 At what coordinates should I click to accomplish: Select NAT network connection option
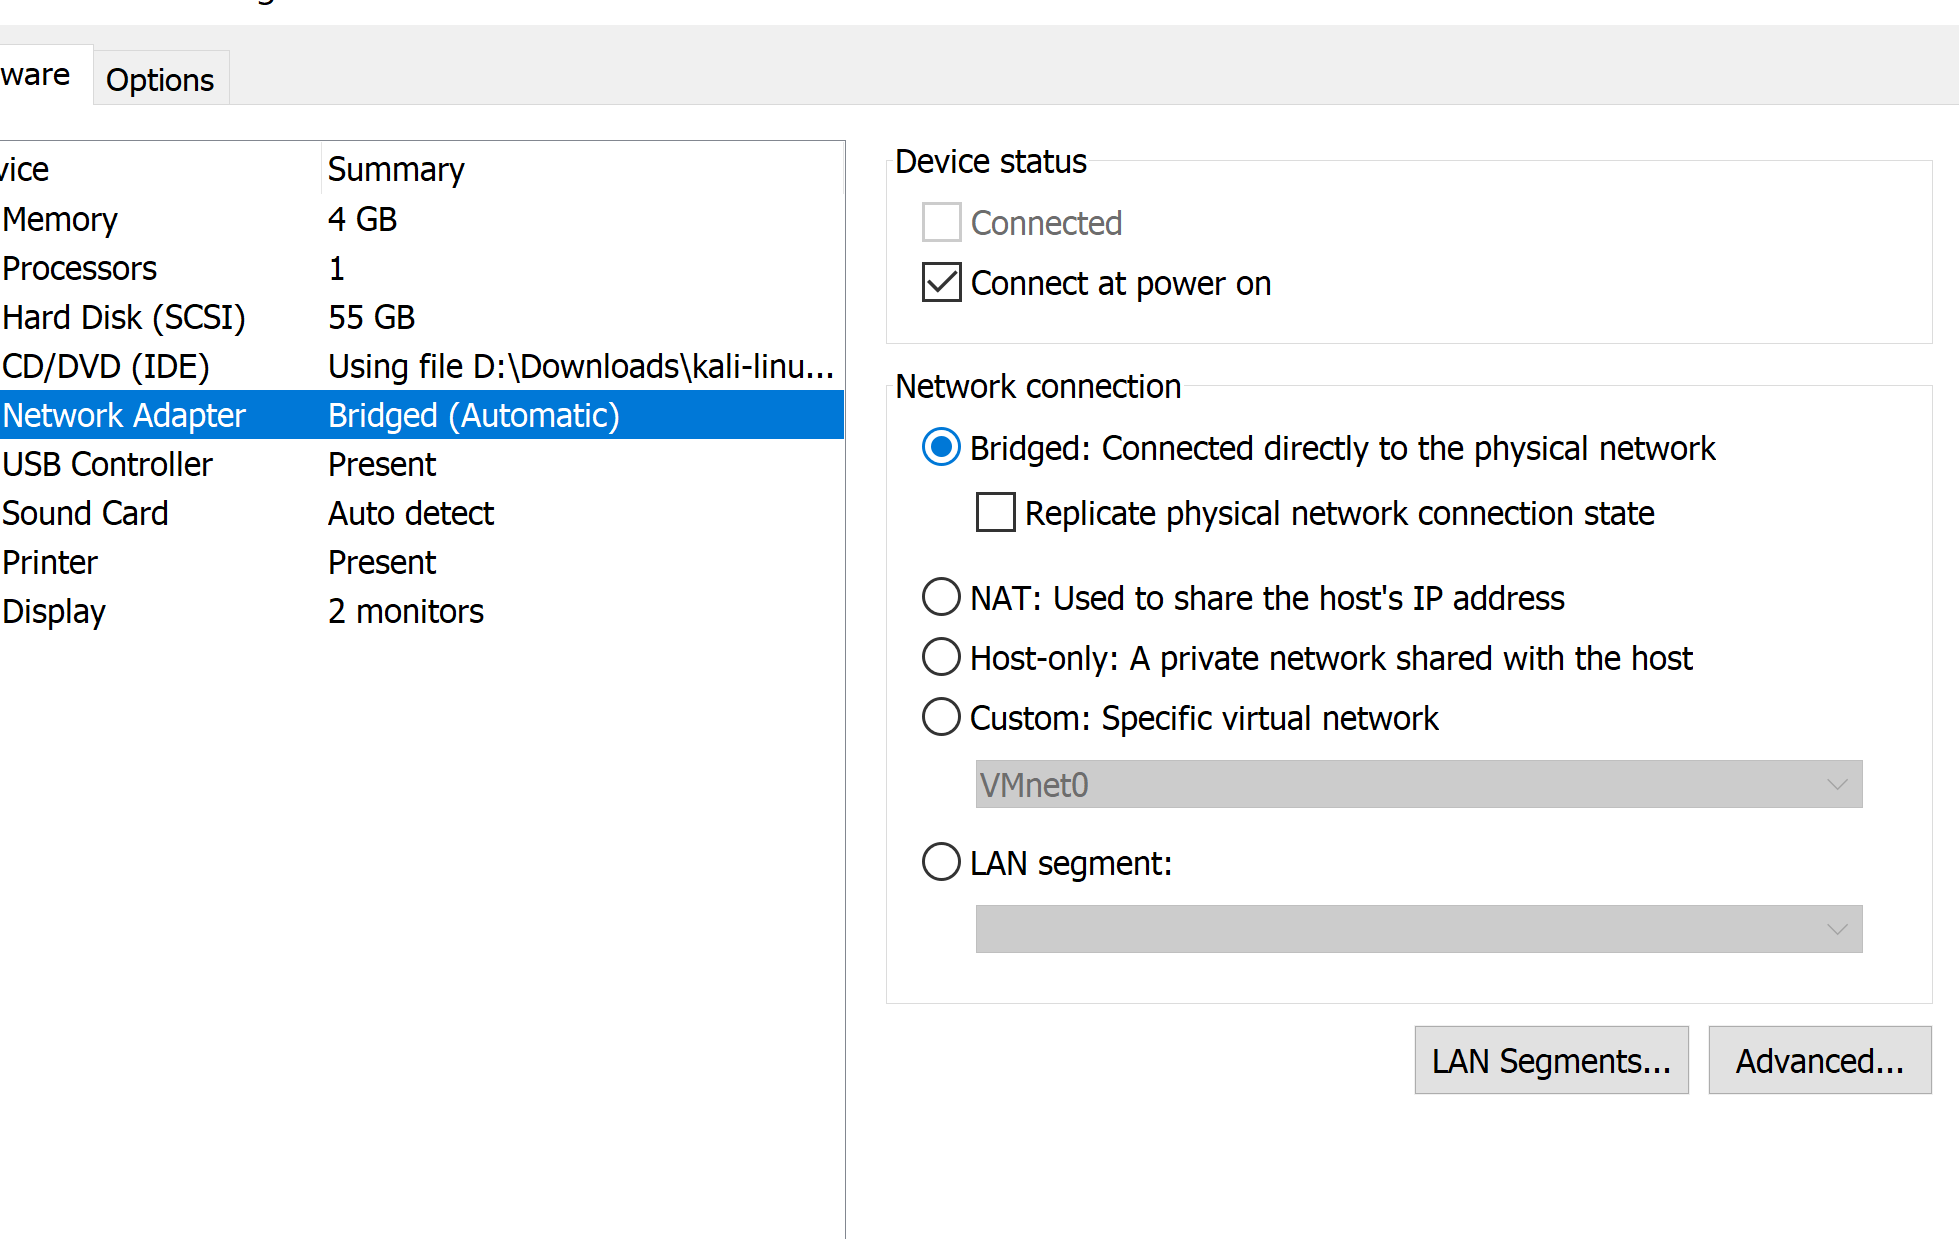(941, 597)
